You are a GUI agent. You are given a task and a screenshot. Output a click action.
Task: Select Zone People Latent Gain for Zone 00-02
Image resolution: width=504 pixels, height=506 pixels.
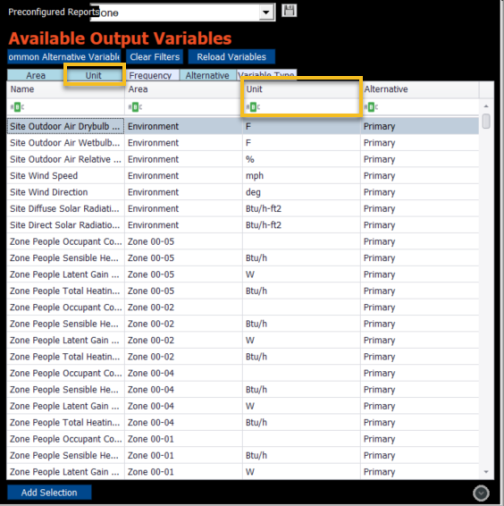pyautogui.click(x=243, y=340)
